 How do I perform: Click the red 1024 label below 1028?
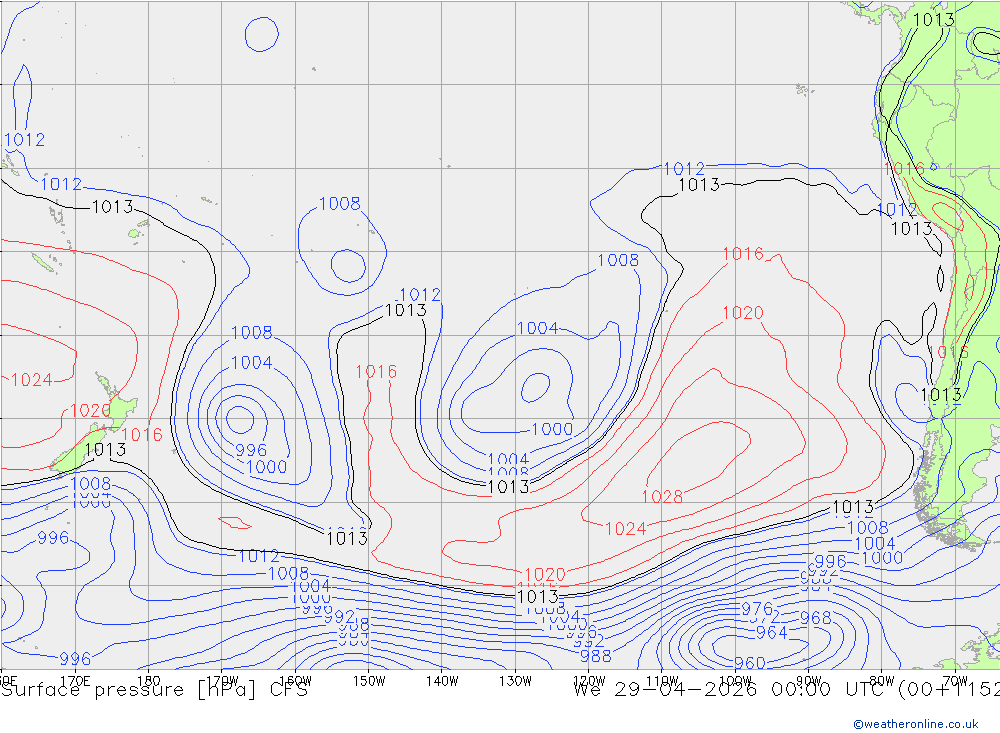626,529
